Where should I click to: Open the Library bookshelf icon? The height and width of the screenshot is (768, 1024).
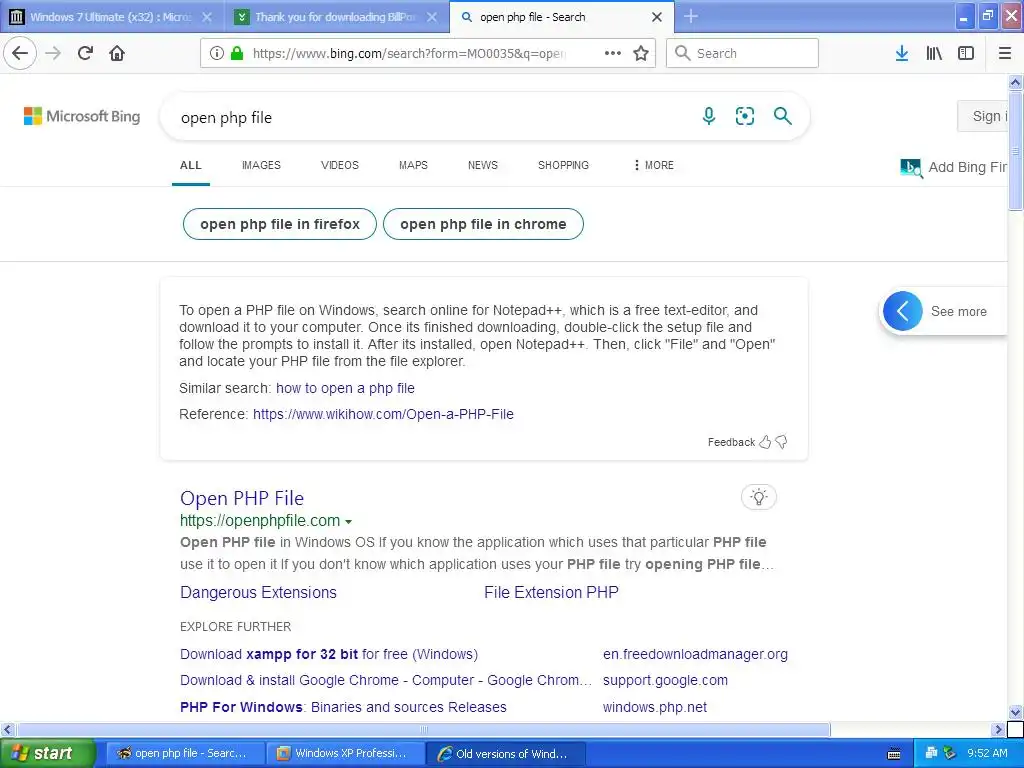point(934,53)
